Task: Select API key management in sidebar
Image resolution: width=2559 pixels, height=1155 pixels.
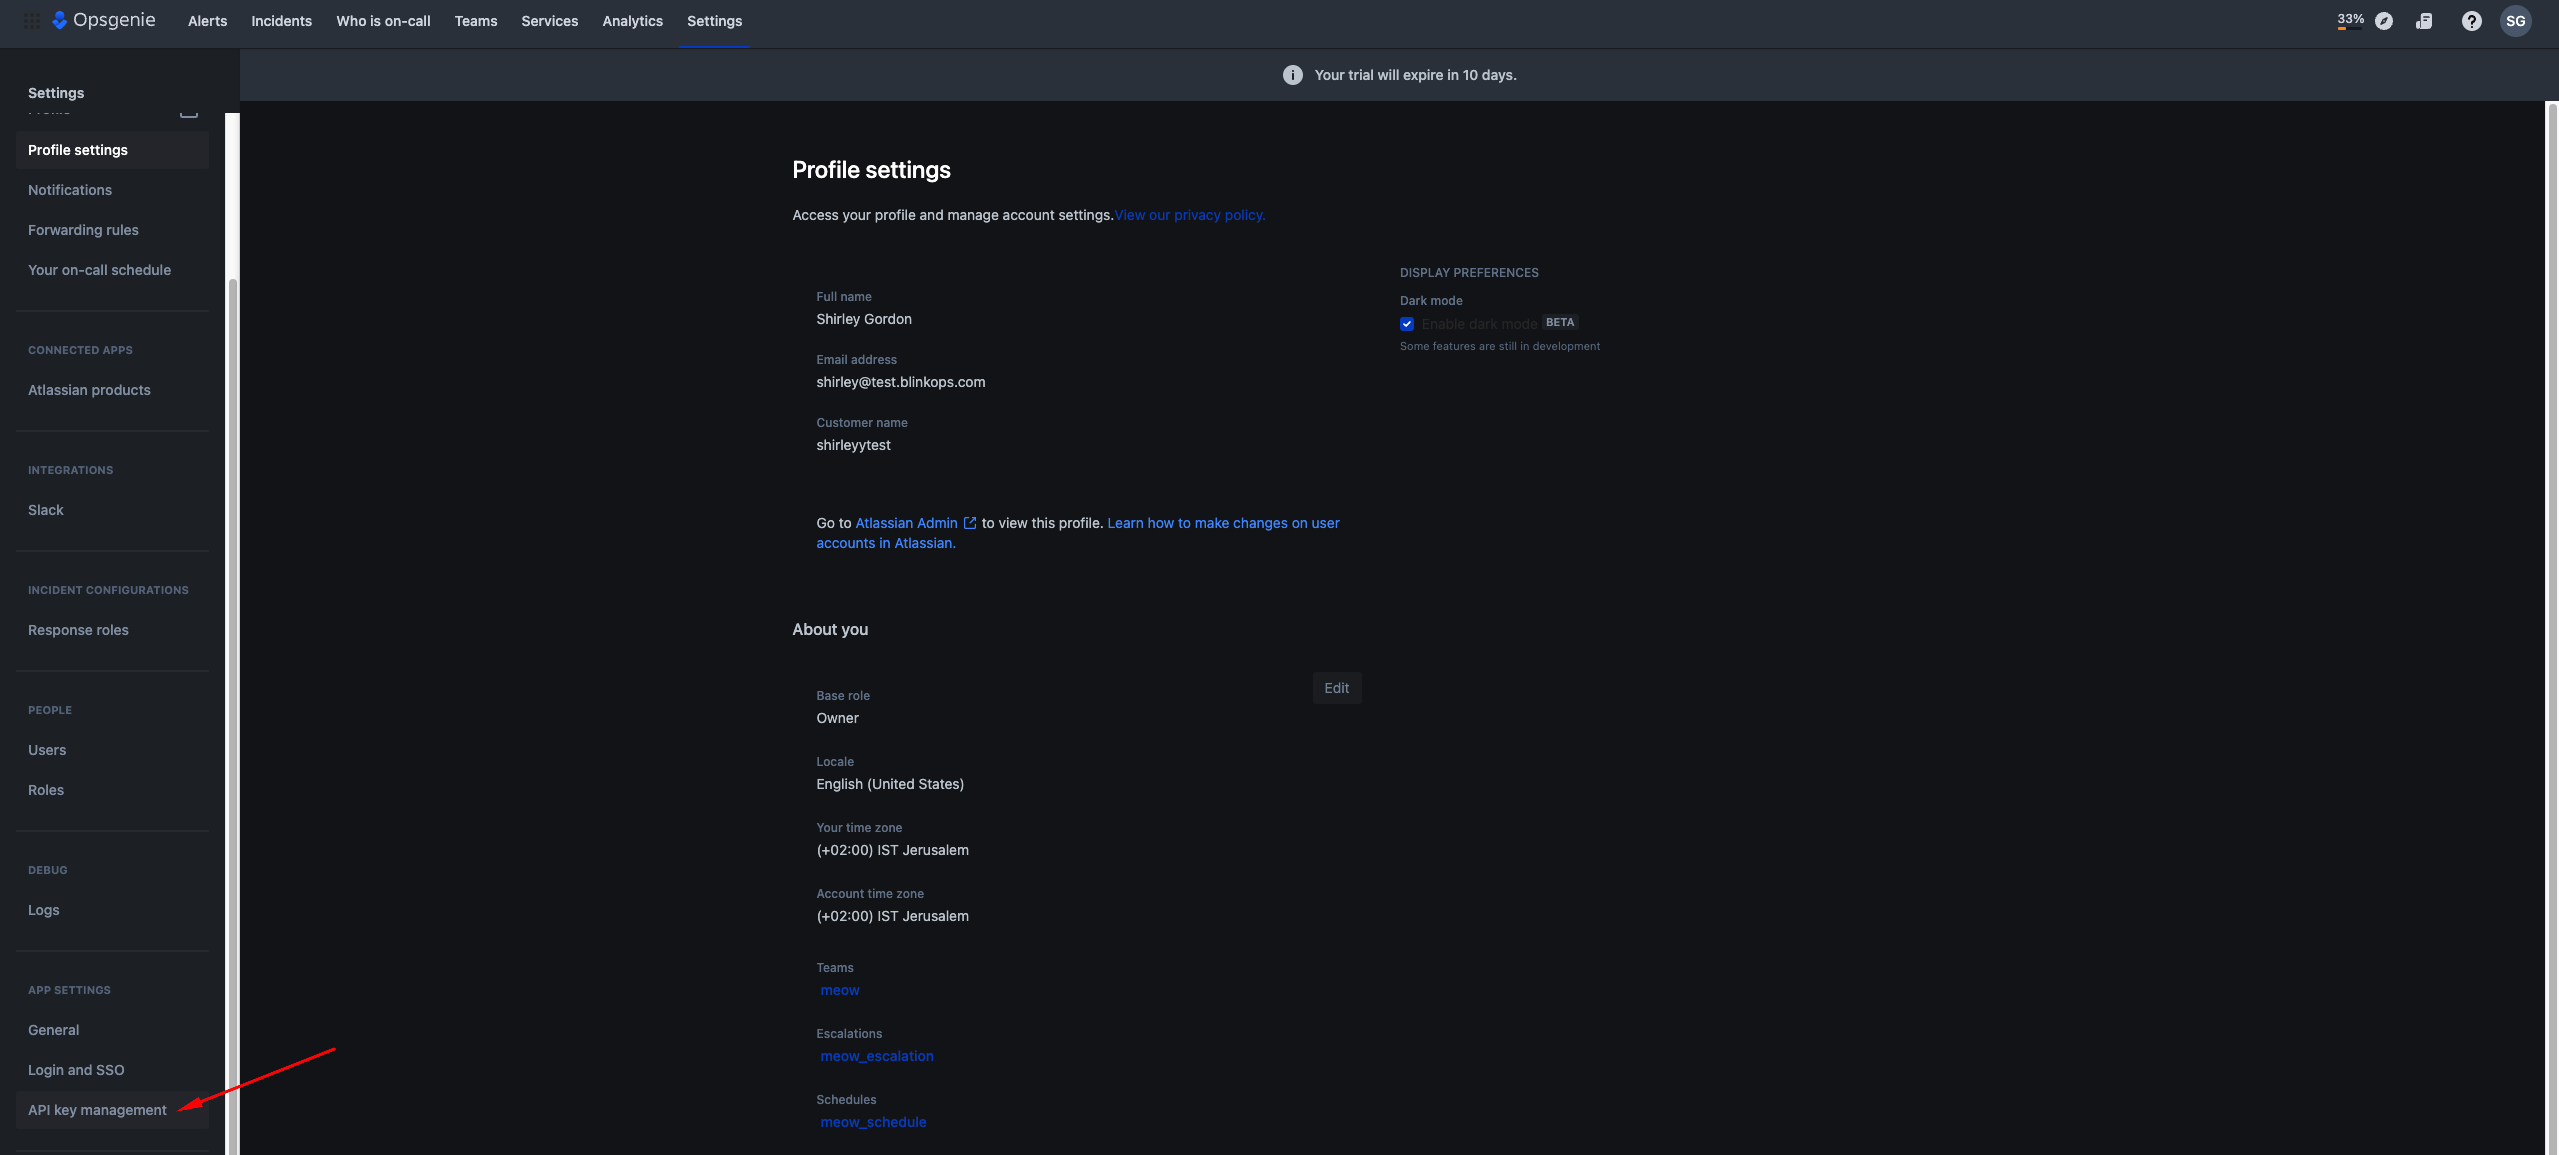Action: [97, 1110]
